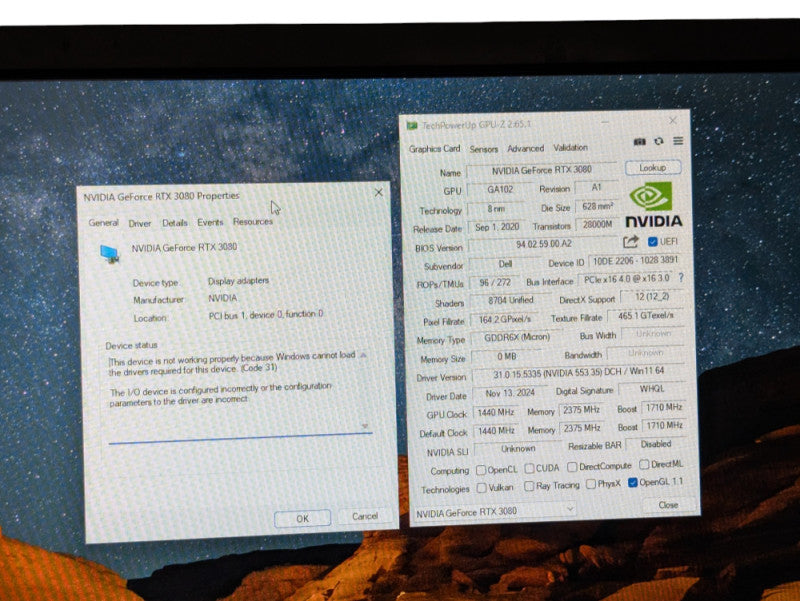Click the BIOS export share icon
This screenshot has width=800, height=601.
click(x=631, y=242)
